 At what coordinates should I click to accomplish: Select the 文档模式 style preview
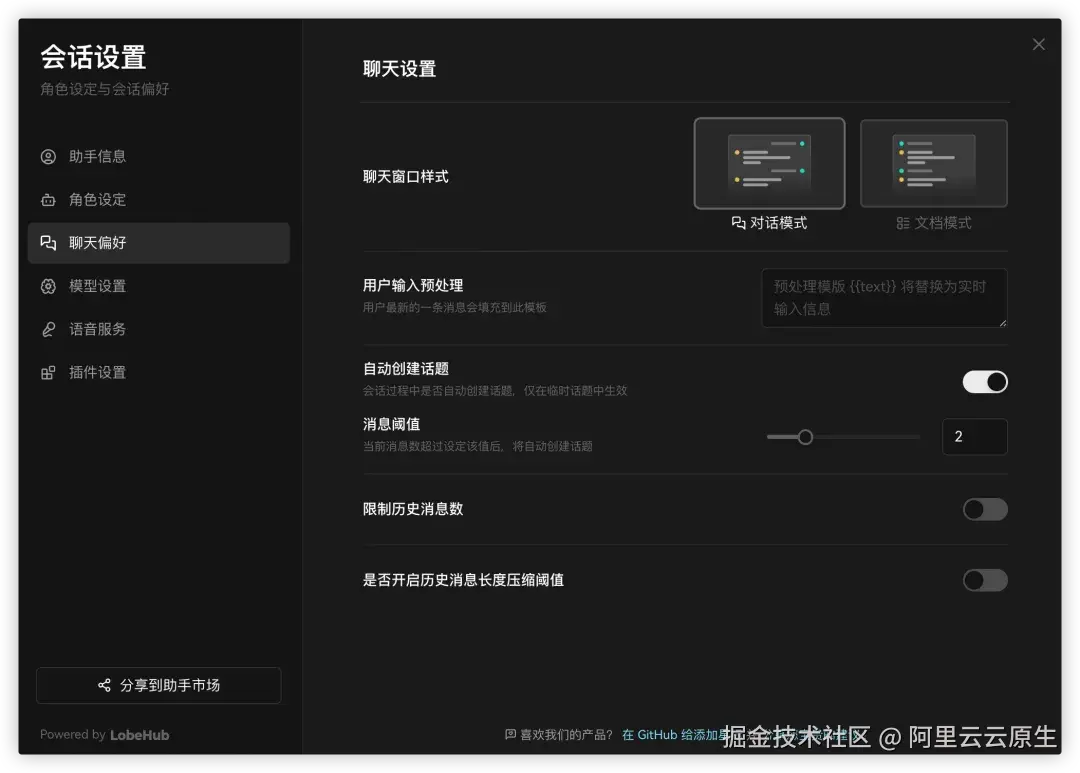tap(933, 162)
